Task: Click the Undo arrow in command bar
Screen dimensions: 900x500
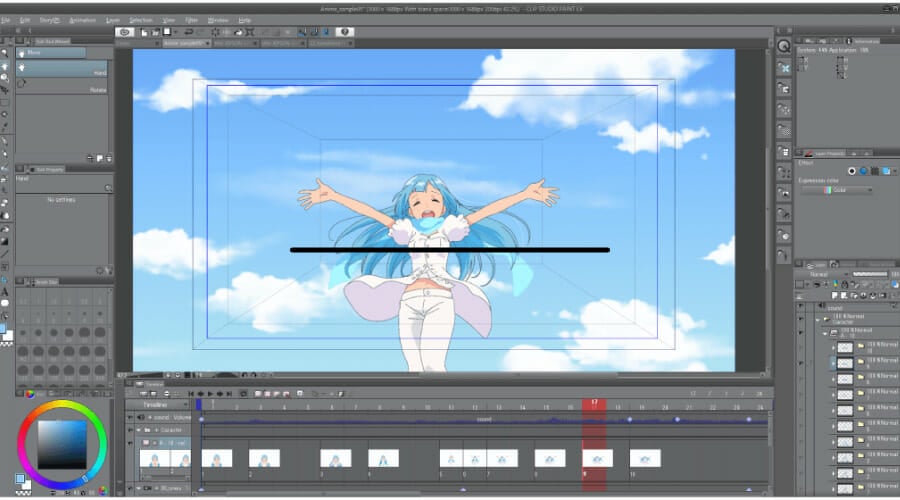Action: coord(188,32)
